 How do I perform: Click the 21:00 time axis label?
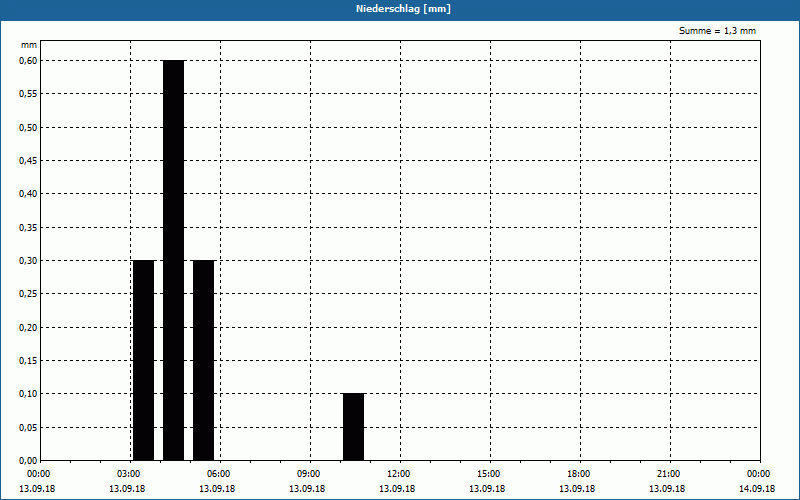tap(668, 474)
